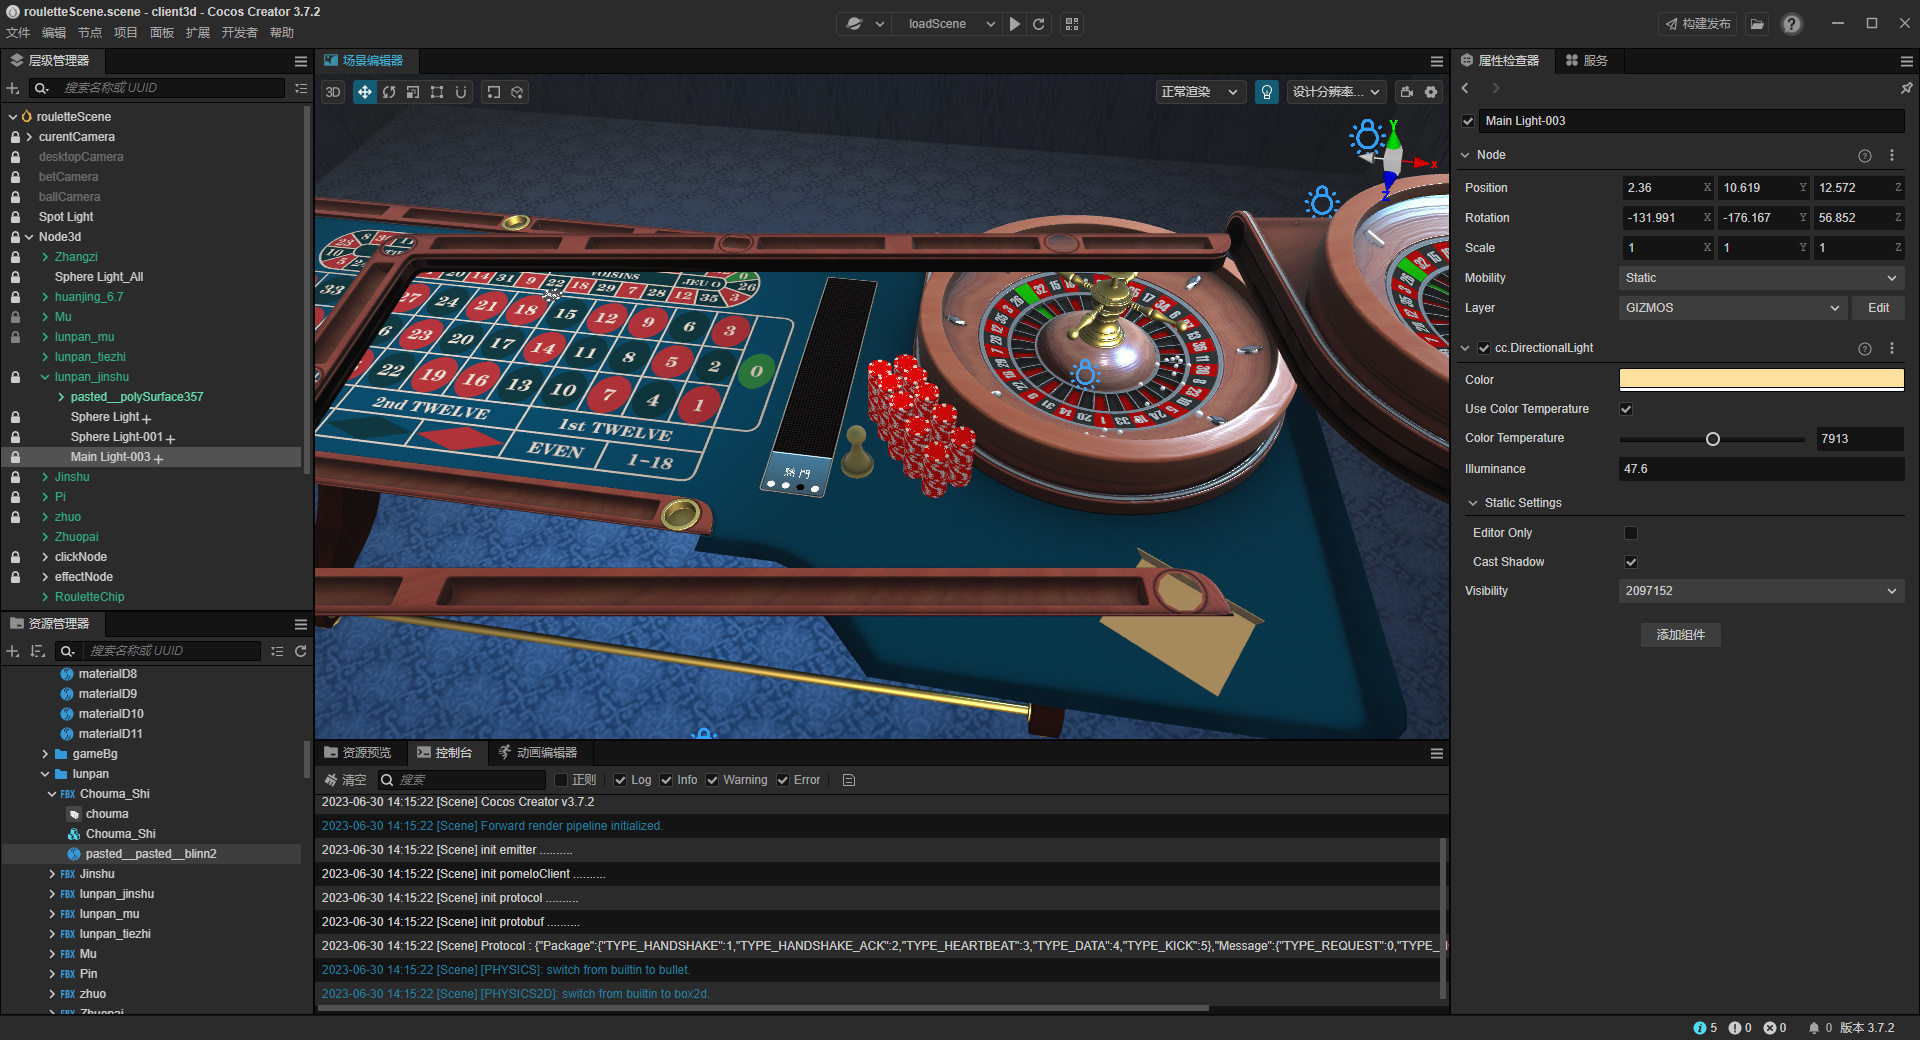Pin the inspector panel
The width and height of the screenshot is (1920, 1040).
tap(1906, 88)
